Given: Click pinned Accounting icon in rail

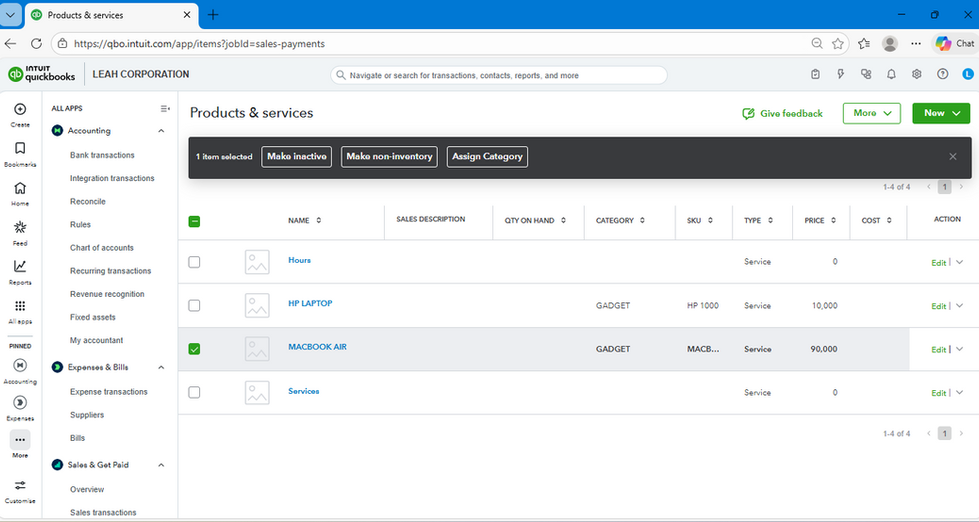Looking at the screenshot, I should 20,365.
